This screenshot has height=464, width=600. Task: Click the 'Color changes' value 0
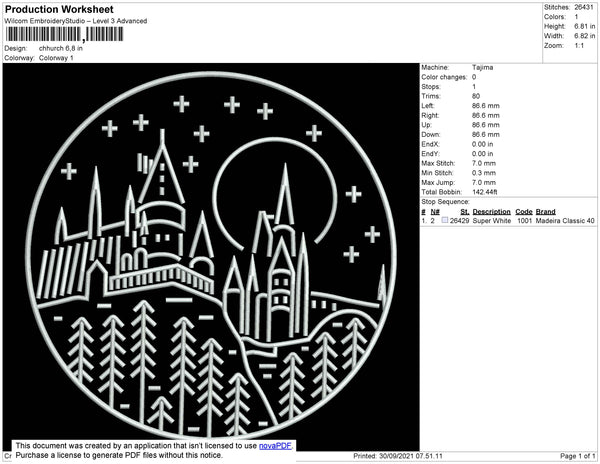(x=474, y=77)
